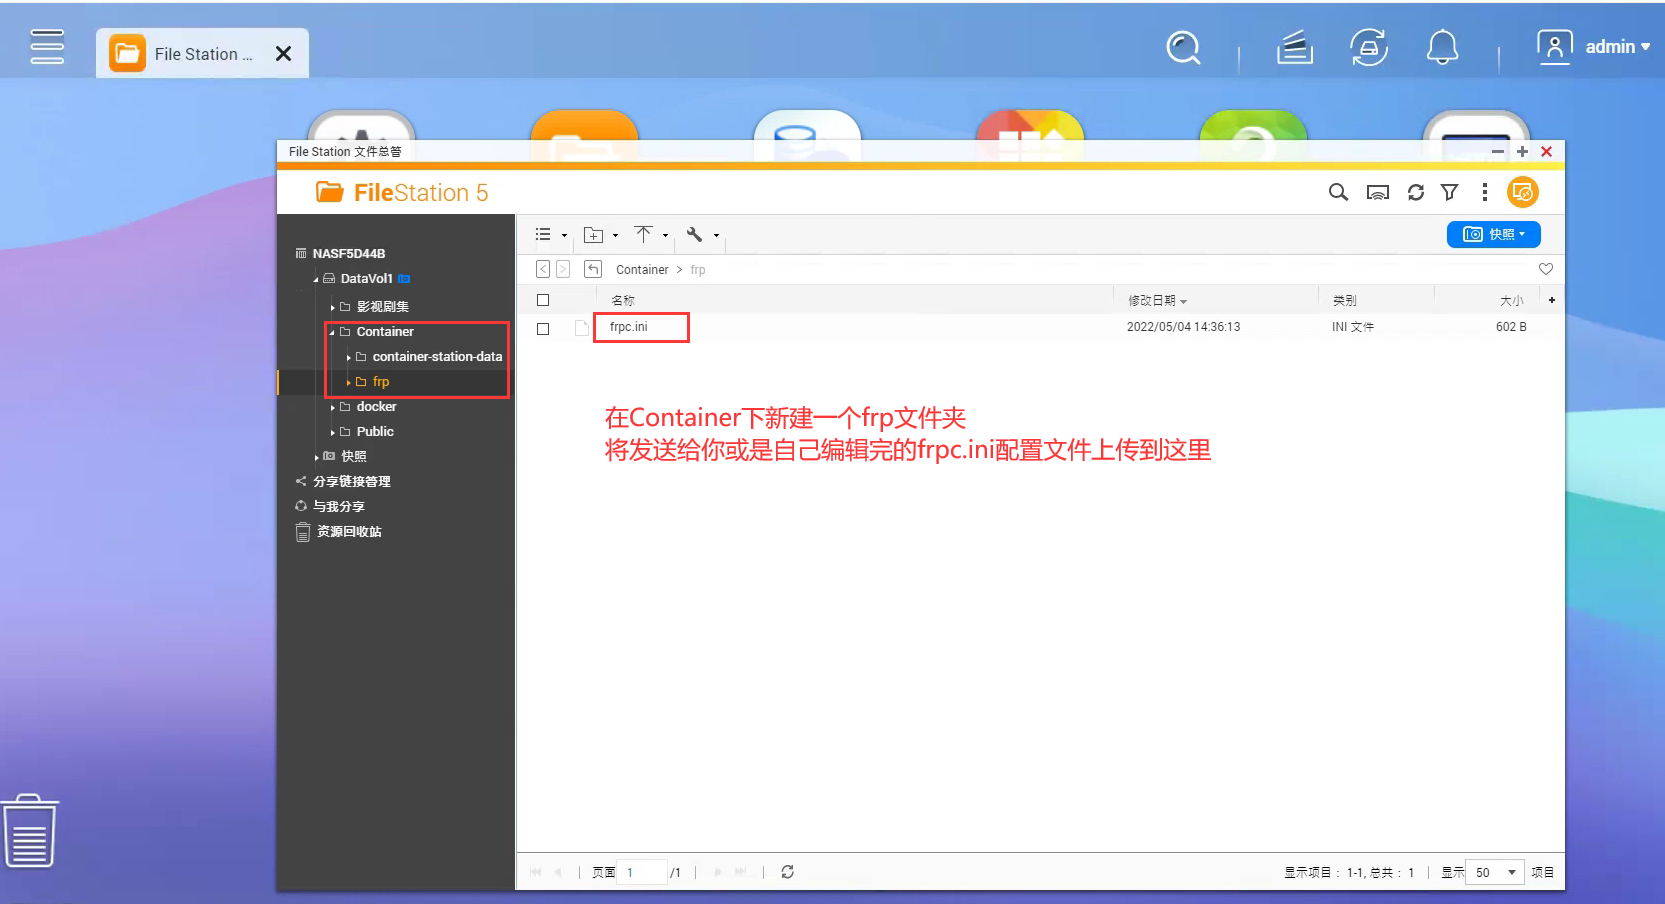Click the upload arrow icon
1665x904 pixels.
[x=643, y=234]
